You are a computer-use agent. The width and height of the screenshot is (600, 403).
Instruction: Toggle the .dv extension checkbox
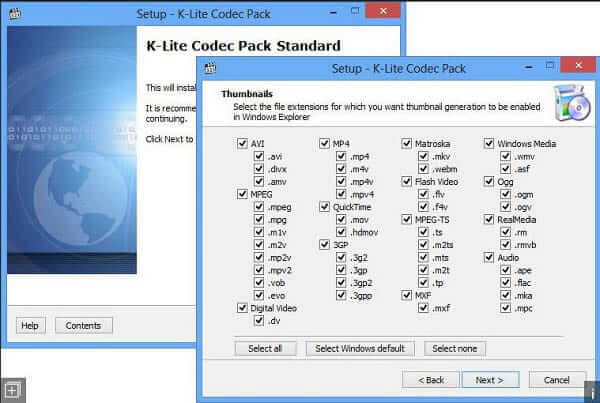tap(259, 320)
